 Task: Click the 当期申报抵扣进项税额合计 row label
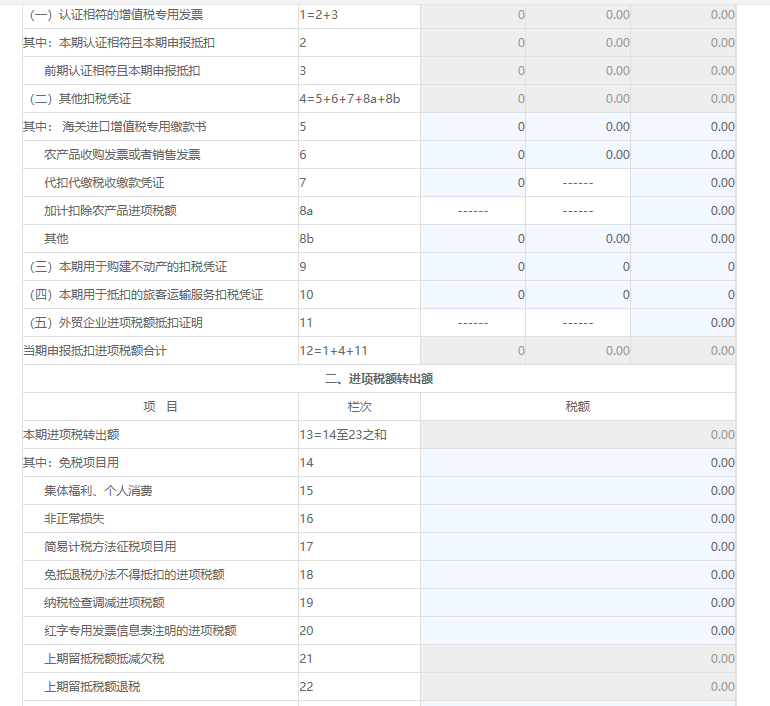pyautogui.click(x=95, y=351)
